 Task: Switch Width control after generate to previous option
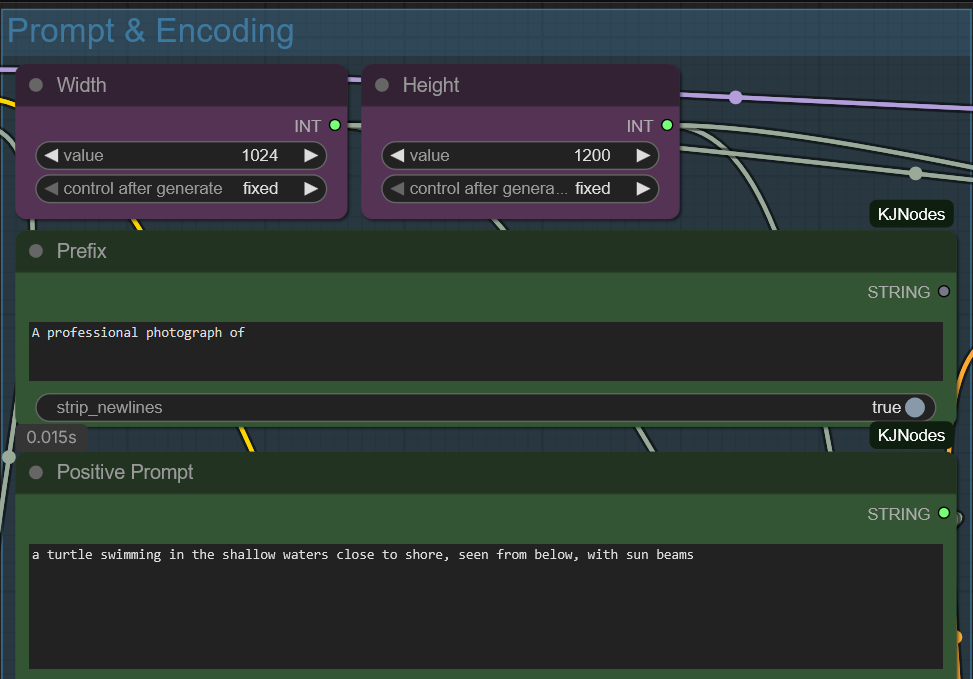pos(51,189)
